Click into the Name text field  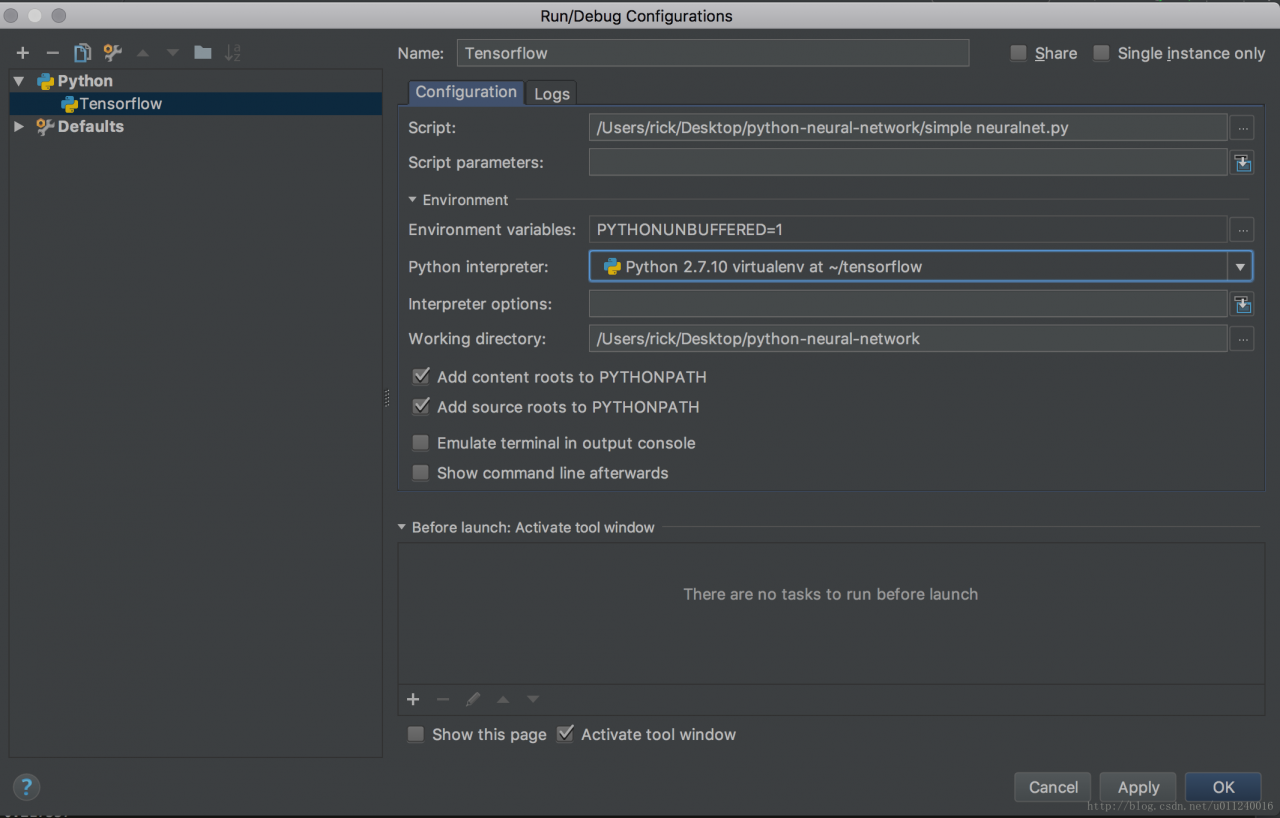712,53
